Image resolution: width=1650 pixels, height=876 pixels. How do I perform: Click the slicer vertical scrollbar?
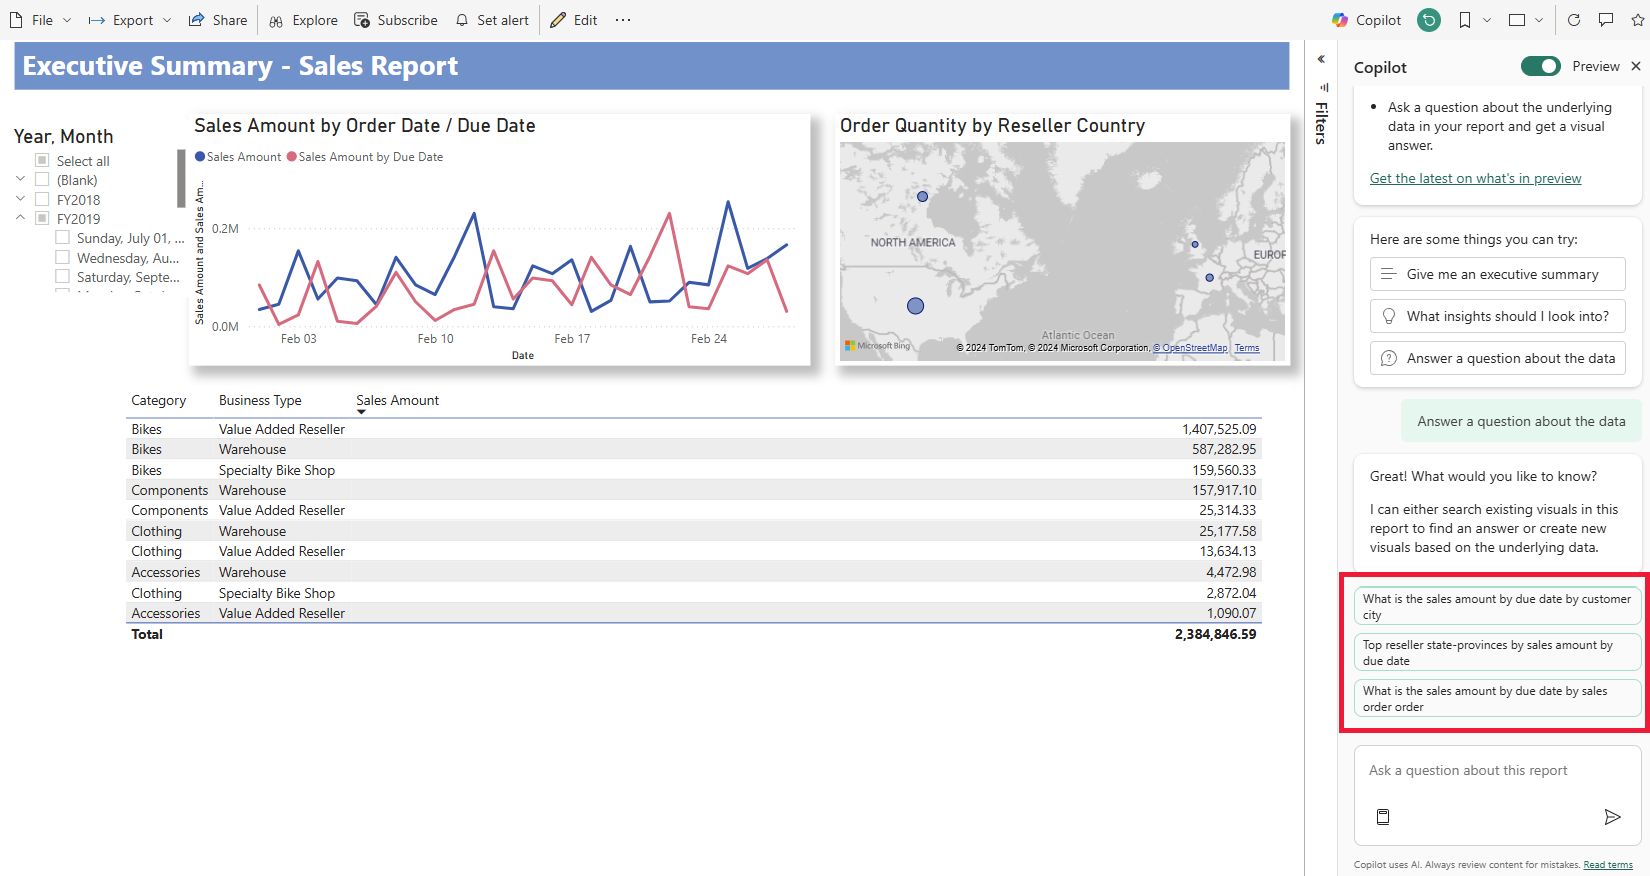point(181,178)
